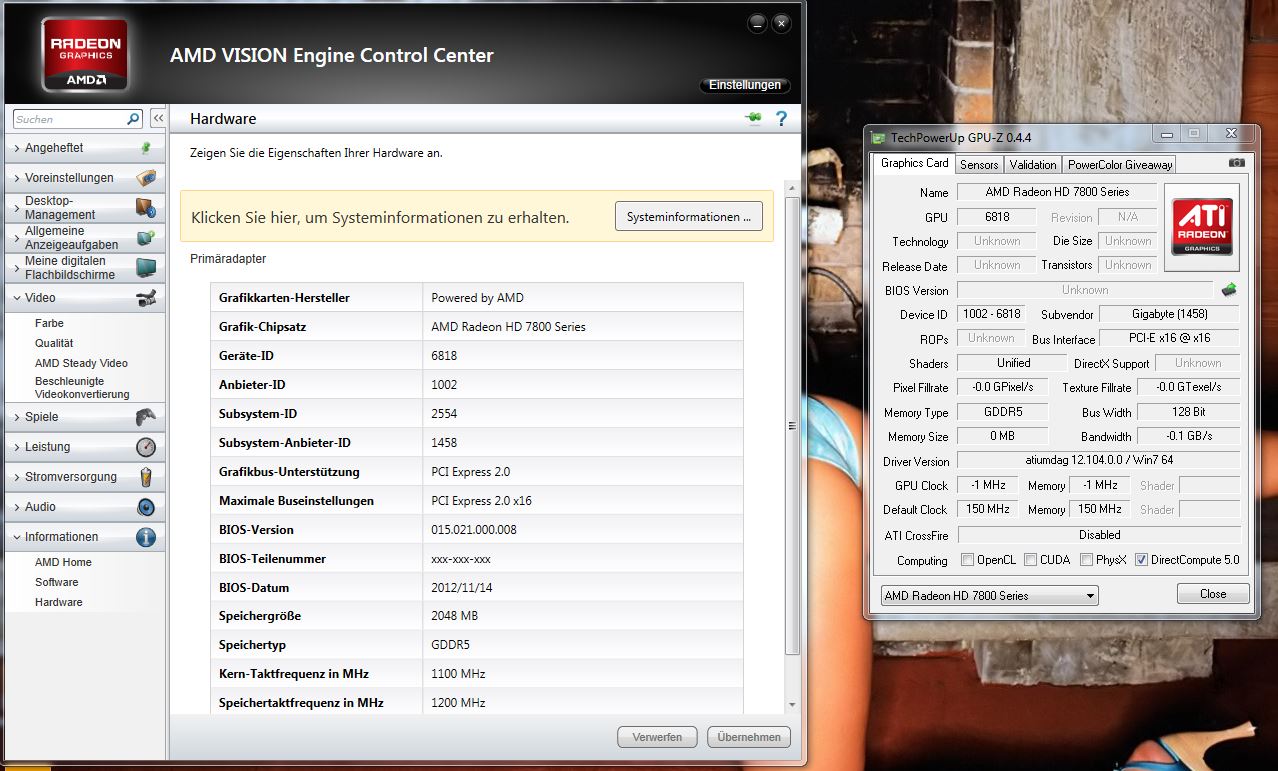Expand the Voreinstellungen section
The image size is (1278, 771).
point(83,178)
